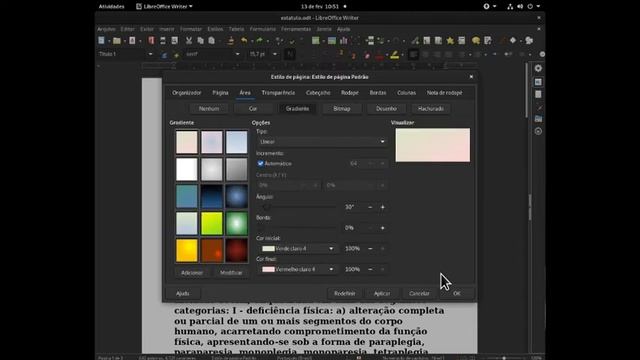Increase the Ângulo value with the plus button

(382, 207)
